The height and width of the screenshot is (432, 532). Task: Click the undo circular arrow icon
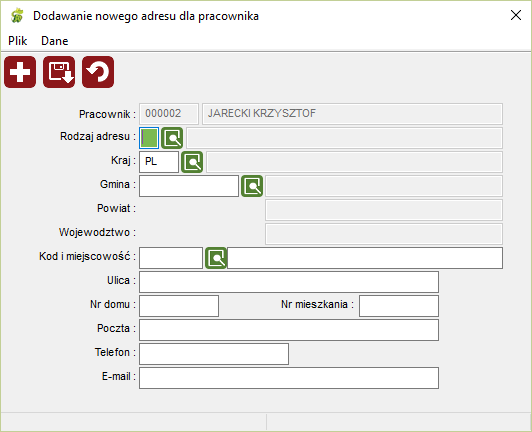(98, 72)
